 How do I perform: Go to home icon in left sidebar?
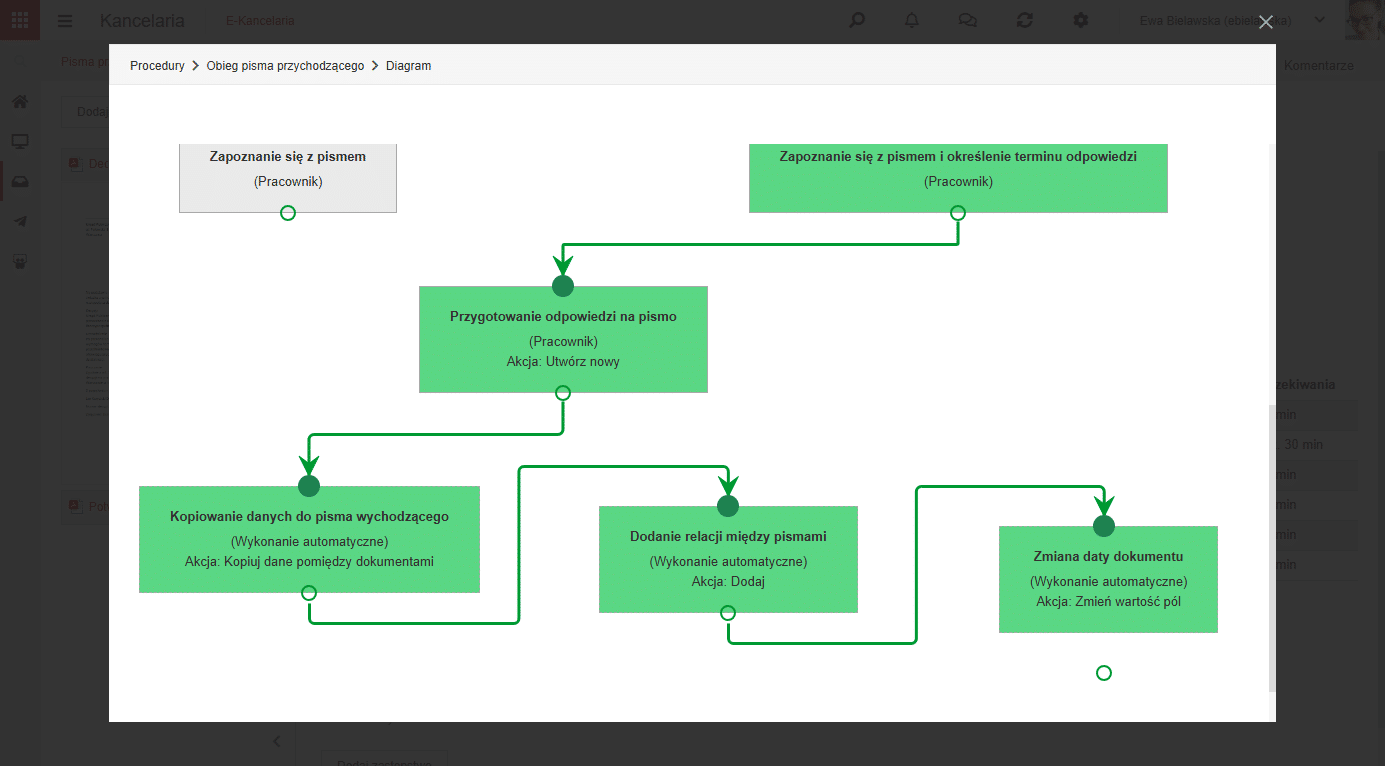(19, 101)
